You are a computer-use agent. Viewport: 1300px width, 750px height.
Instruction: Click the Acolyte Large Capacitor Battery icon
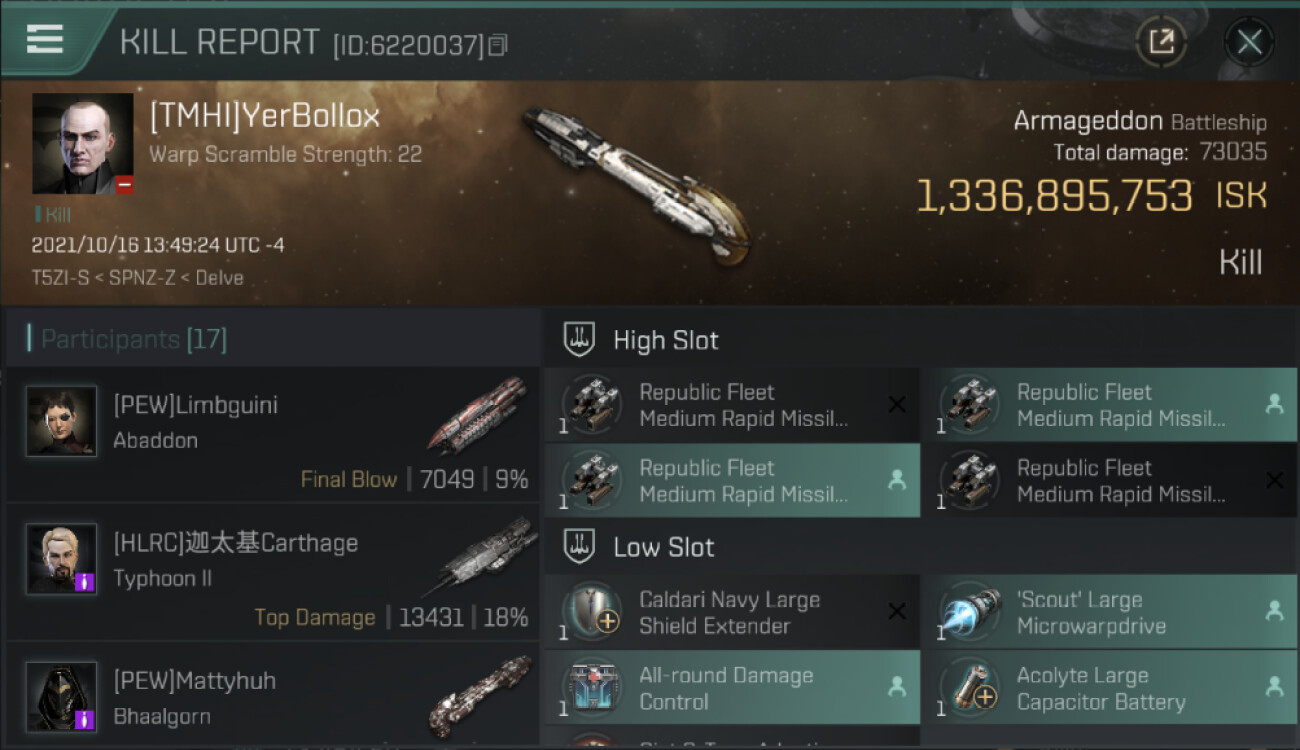click(x=971, y=688)
